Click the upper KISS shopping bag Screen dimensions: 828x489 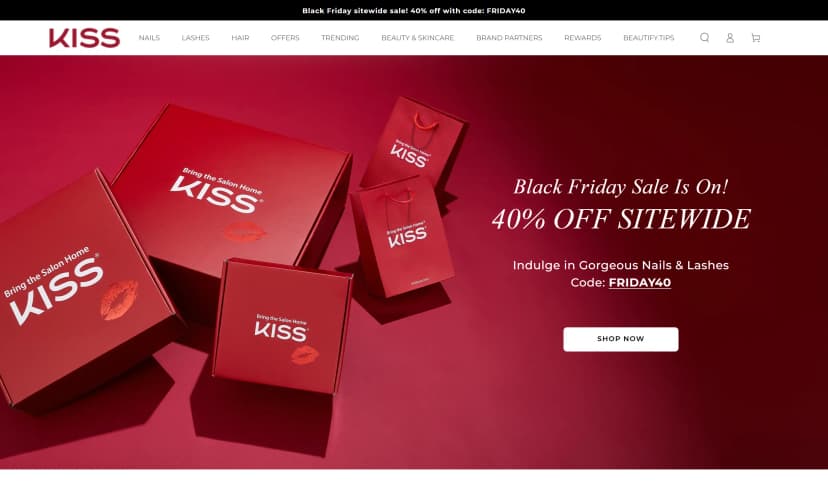(x=413, y=143)
